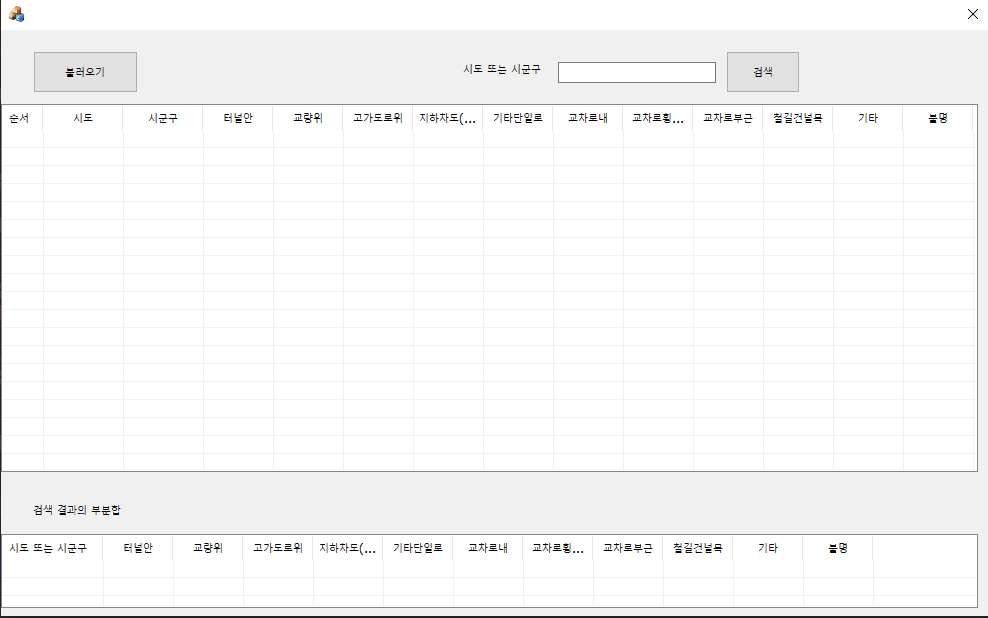This screenshot has width=988, height=618.
Task: Click subtotal grid 교차로내 column header
Action: (x=487, y=548)
